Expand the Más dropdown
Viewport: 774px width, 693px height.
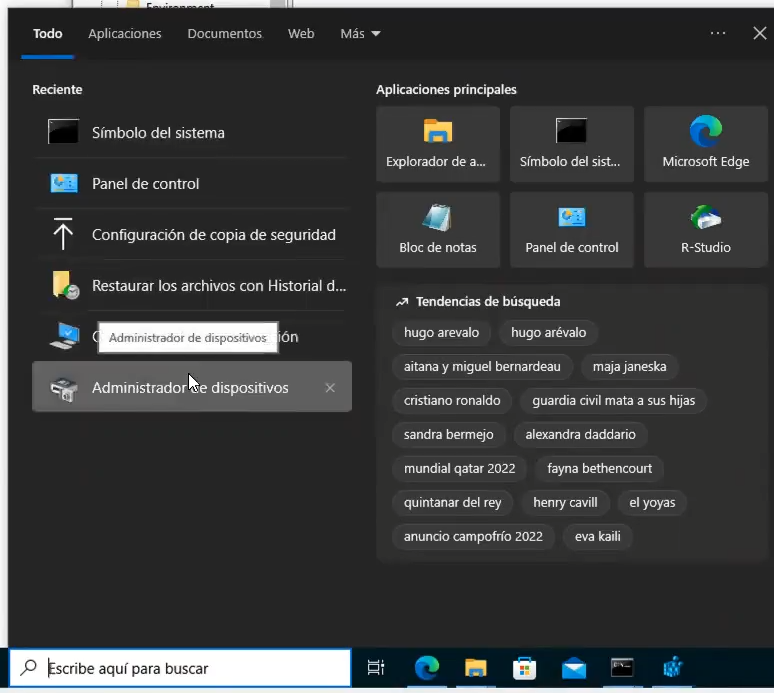click(x=360, y=34)
